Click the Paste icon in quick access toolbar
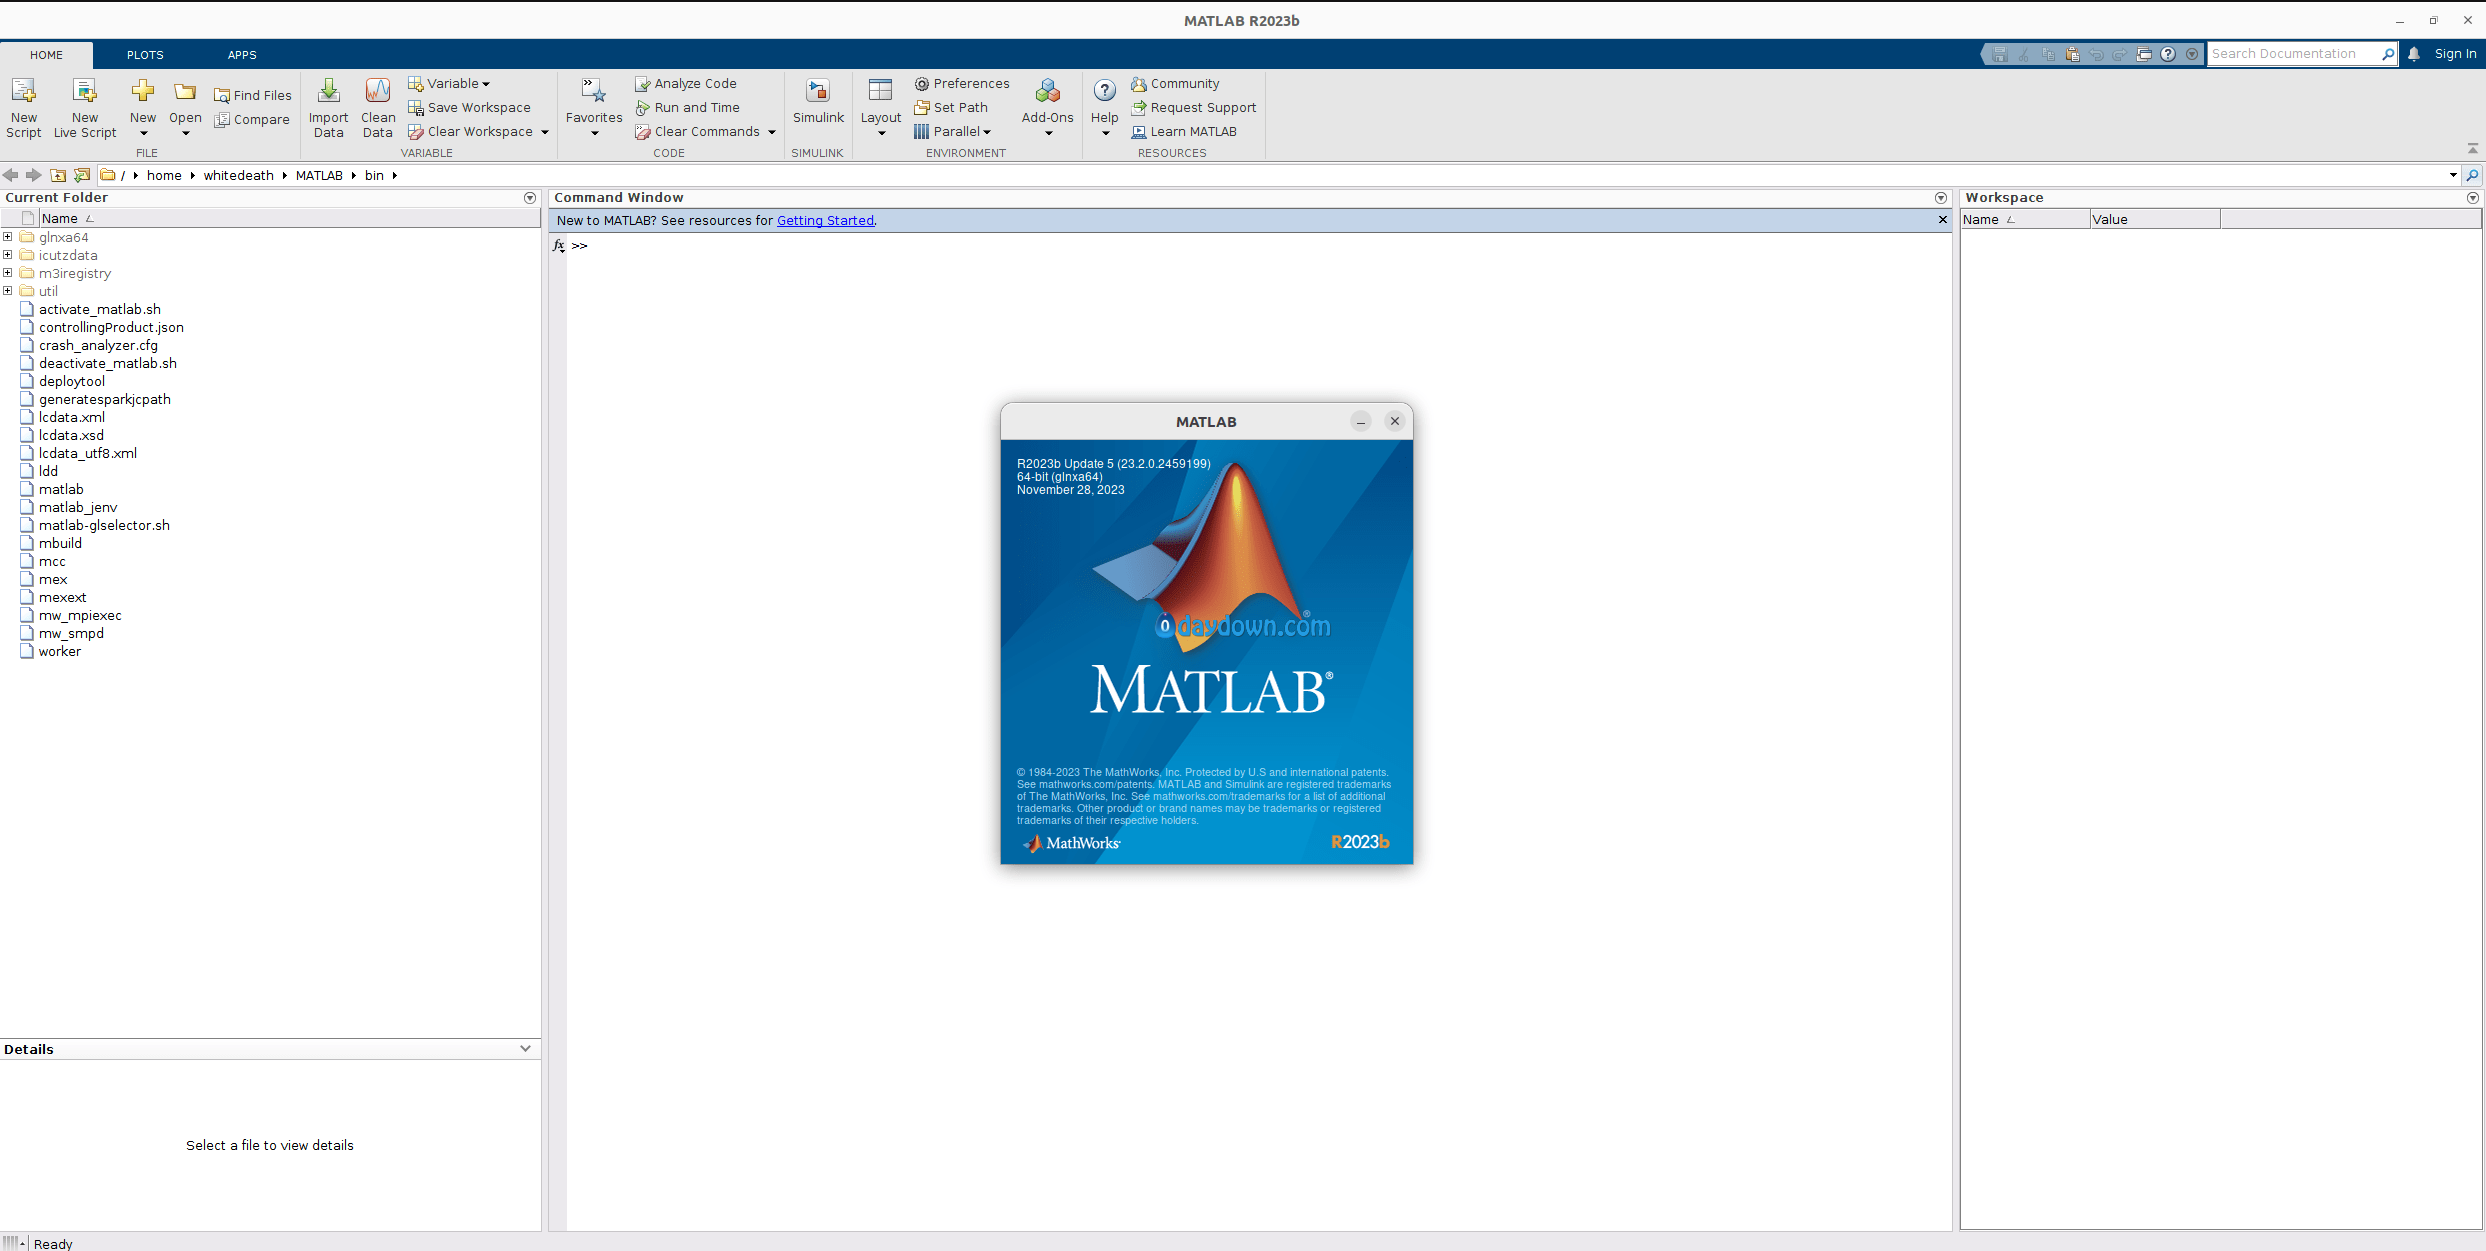The height and width of the screenshot is (1251, 2486). (x=2072, y=54)
